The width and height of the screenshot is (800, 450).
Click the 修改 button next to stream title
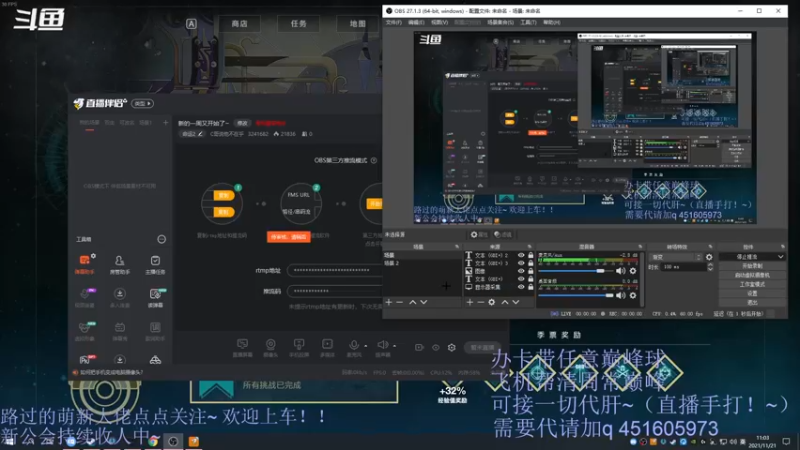pos(242,123)
